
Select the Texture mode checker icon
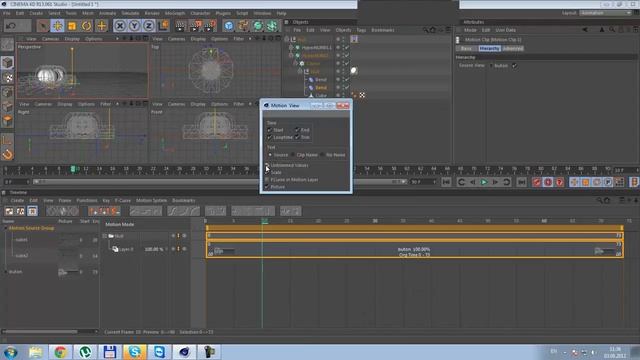pos(7,77)
